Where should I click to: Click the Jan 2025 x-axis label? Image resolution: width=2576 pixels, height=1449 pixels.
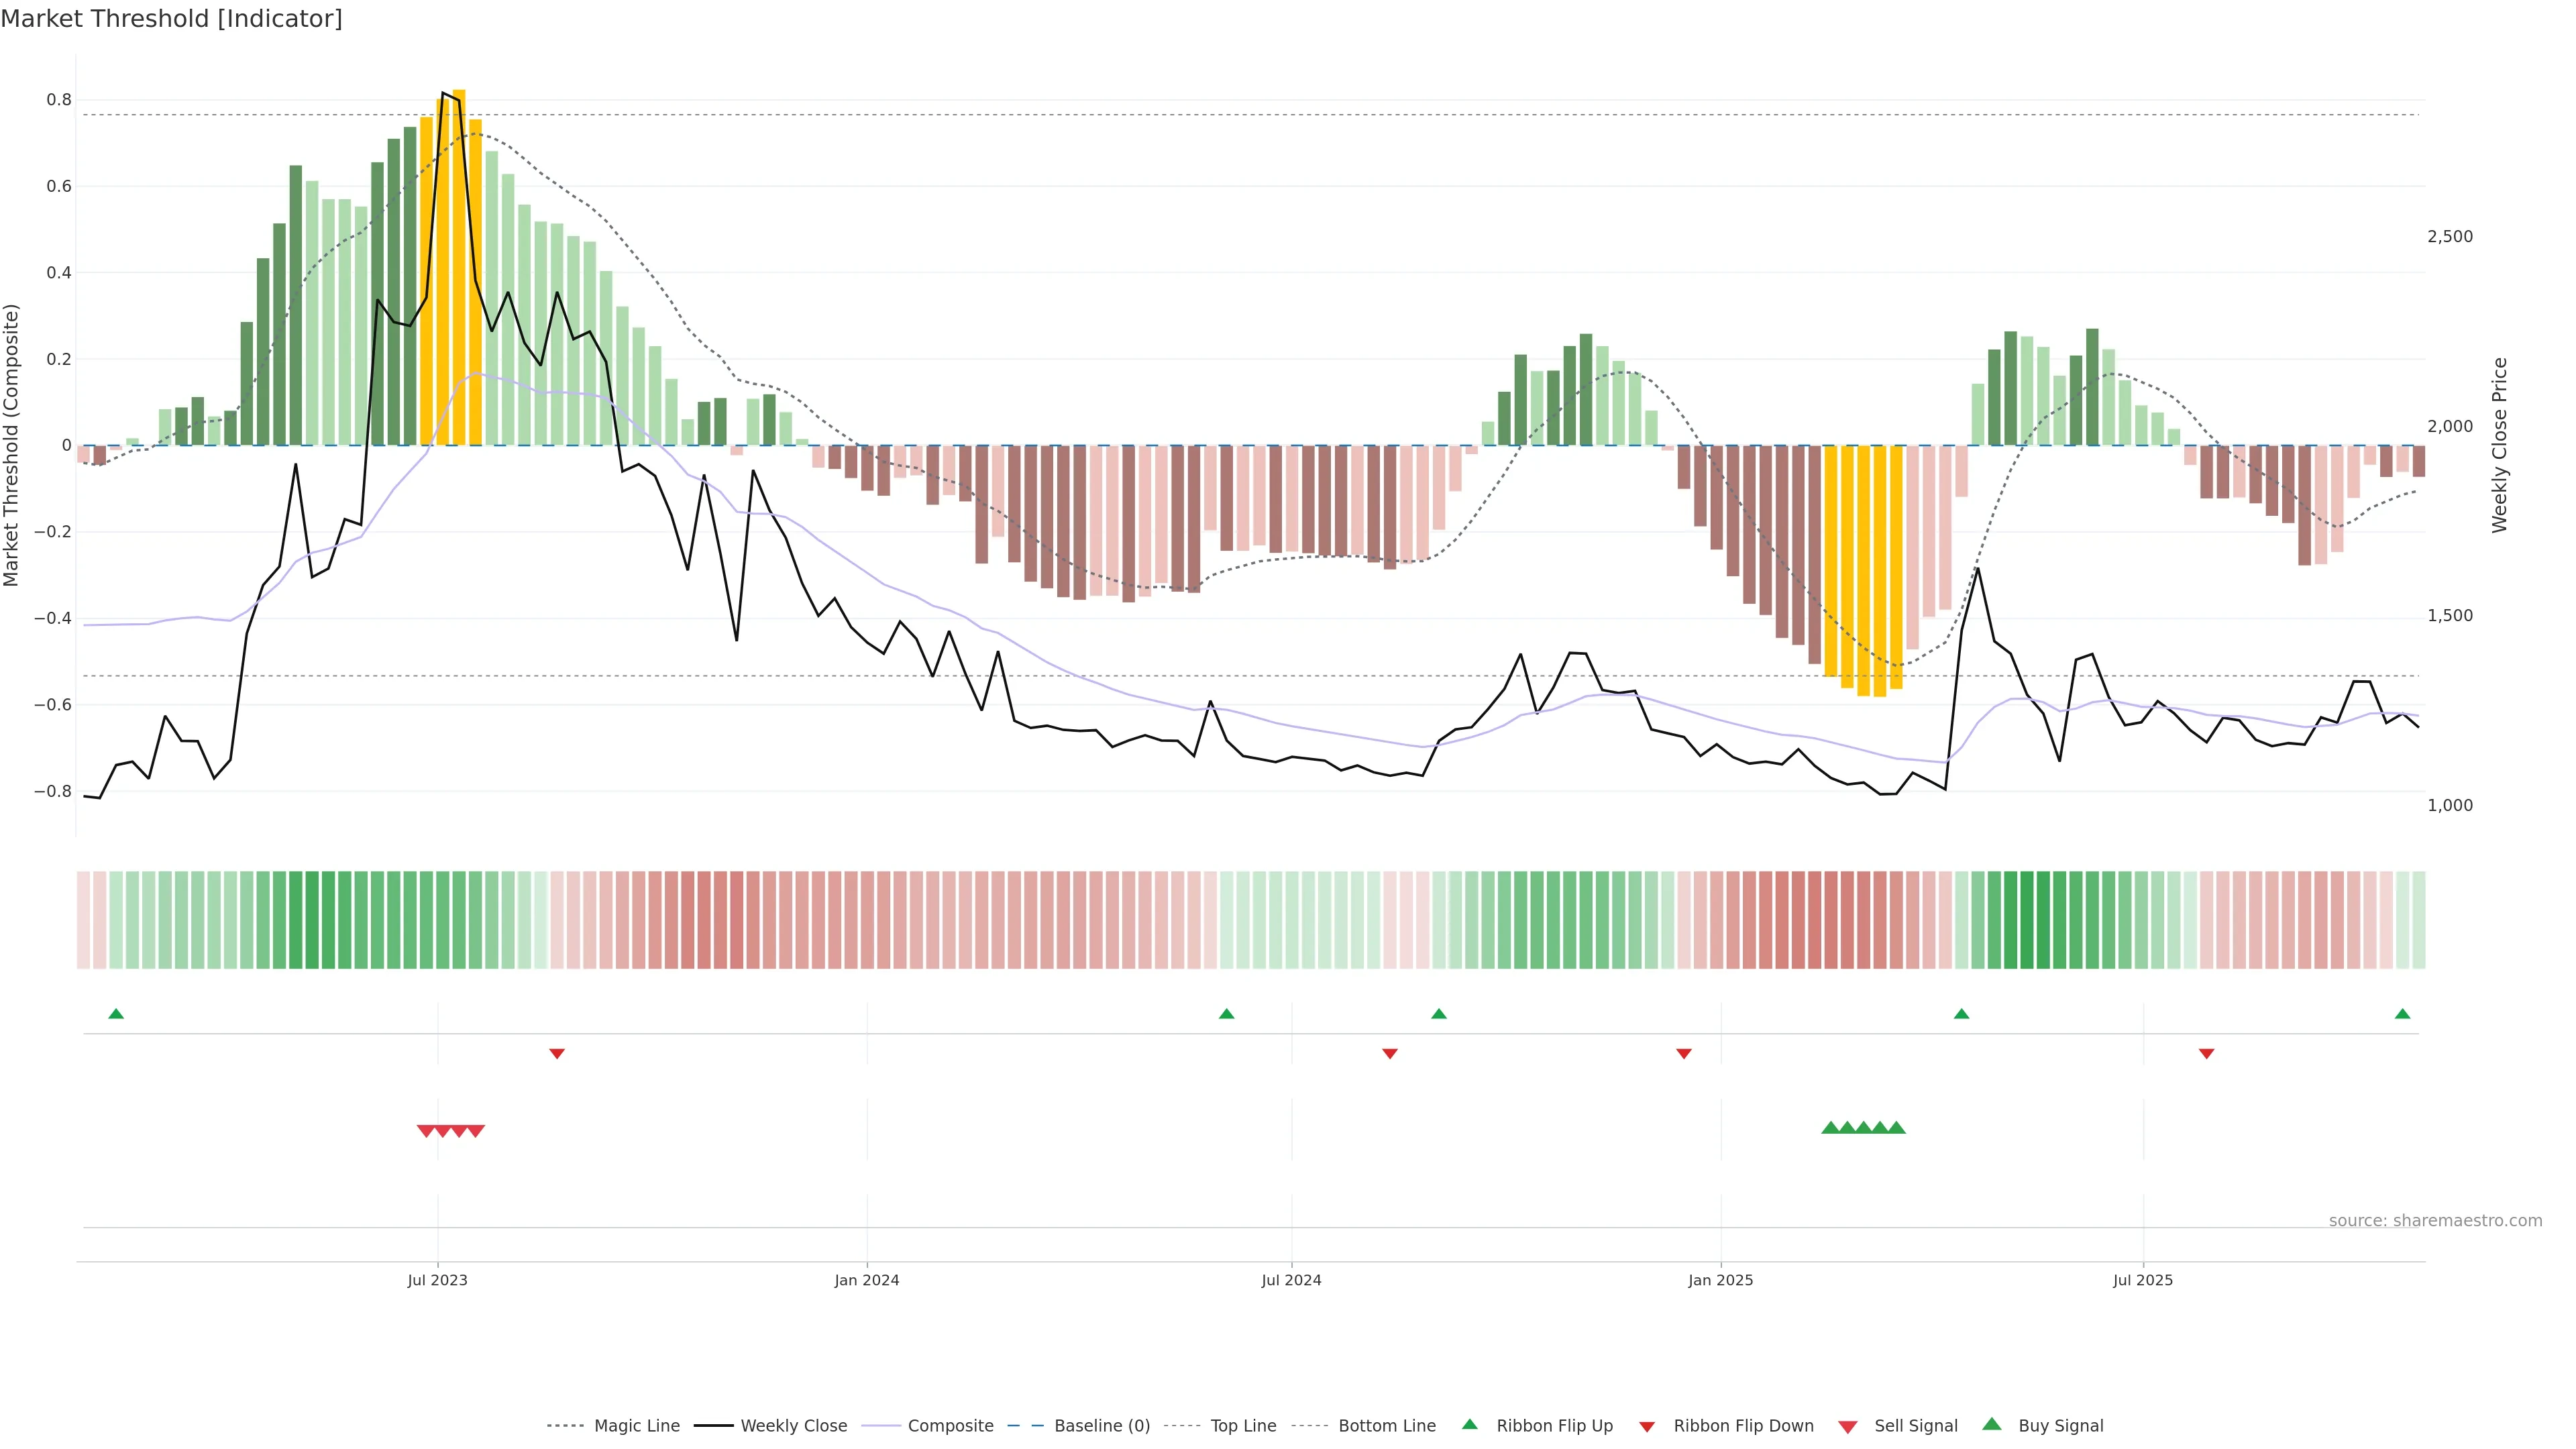[x=1720, y=1280]
